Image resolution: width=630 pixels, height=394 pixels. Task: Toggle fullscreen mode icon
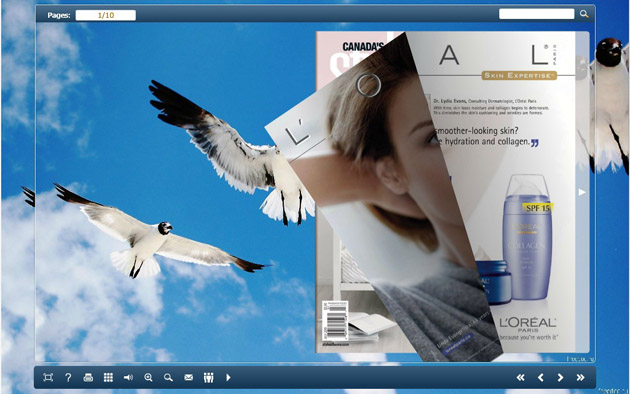click(x=48, y=378)
